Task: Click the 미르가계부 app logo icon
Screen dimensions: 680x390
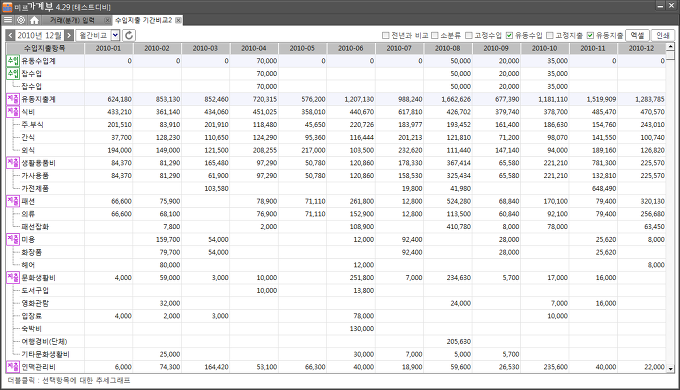Action: (x=7, y=7)
